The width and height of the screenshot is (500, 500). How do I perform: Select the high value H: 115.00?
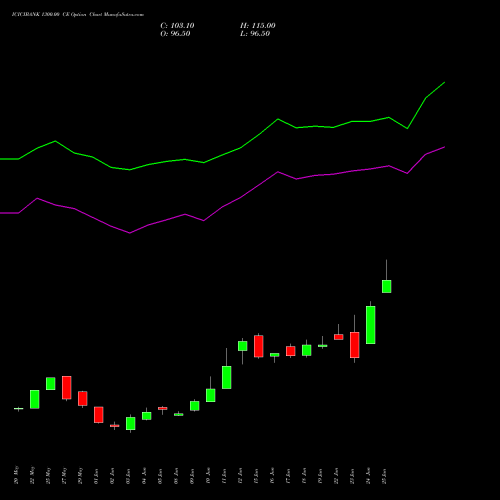coord(258,26)
